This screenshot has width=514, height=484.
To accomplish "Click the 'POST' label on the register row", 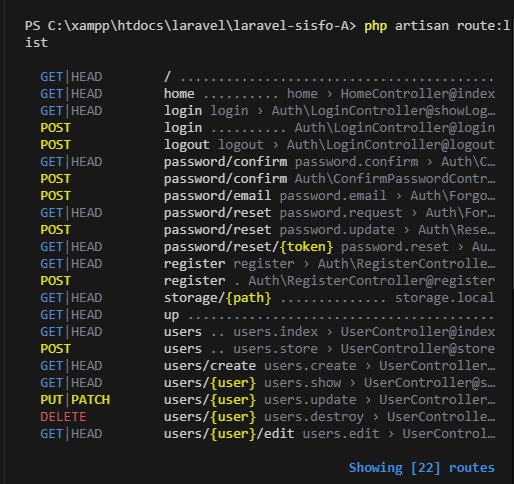I will (55, 281).
